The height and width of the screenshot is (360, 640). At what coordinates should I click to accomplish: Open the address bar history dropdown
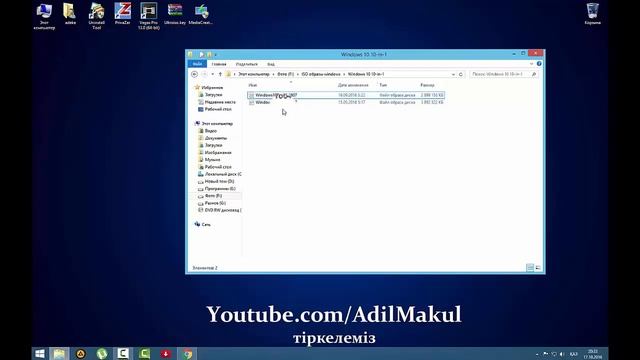click(453, 74)
